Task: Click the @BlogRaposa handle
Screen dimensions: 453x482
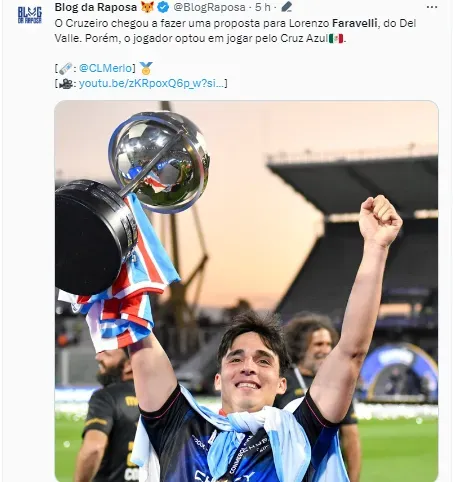Action: click(209, 7)
